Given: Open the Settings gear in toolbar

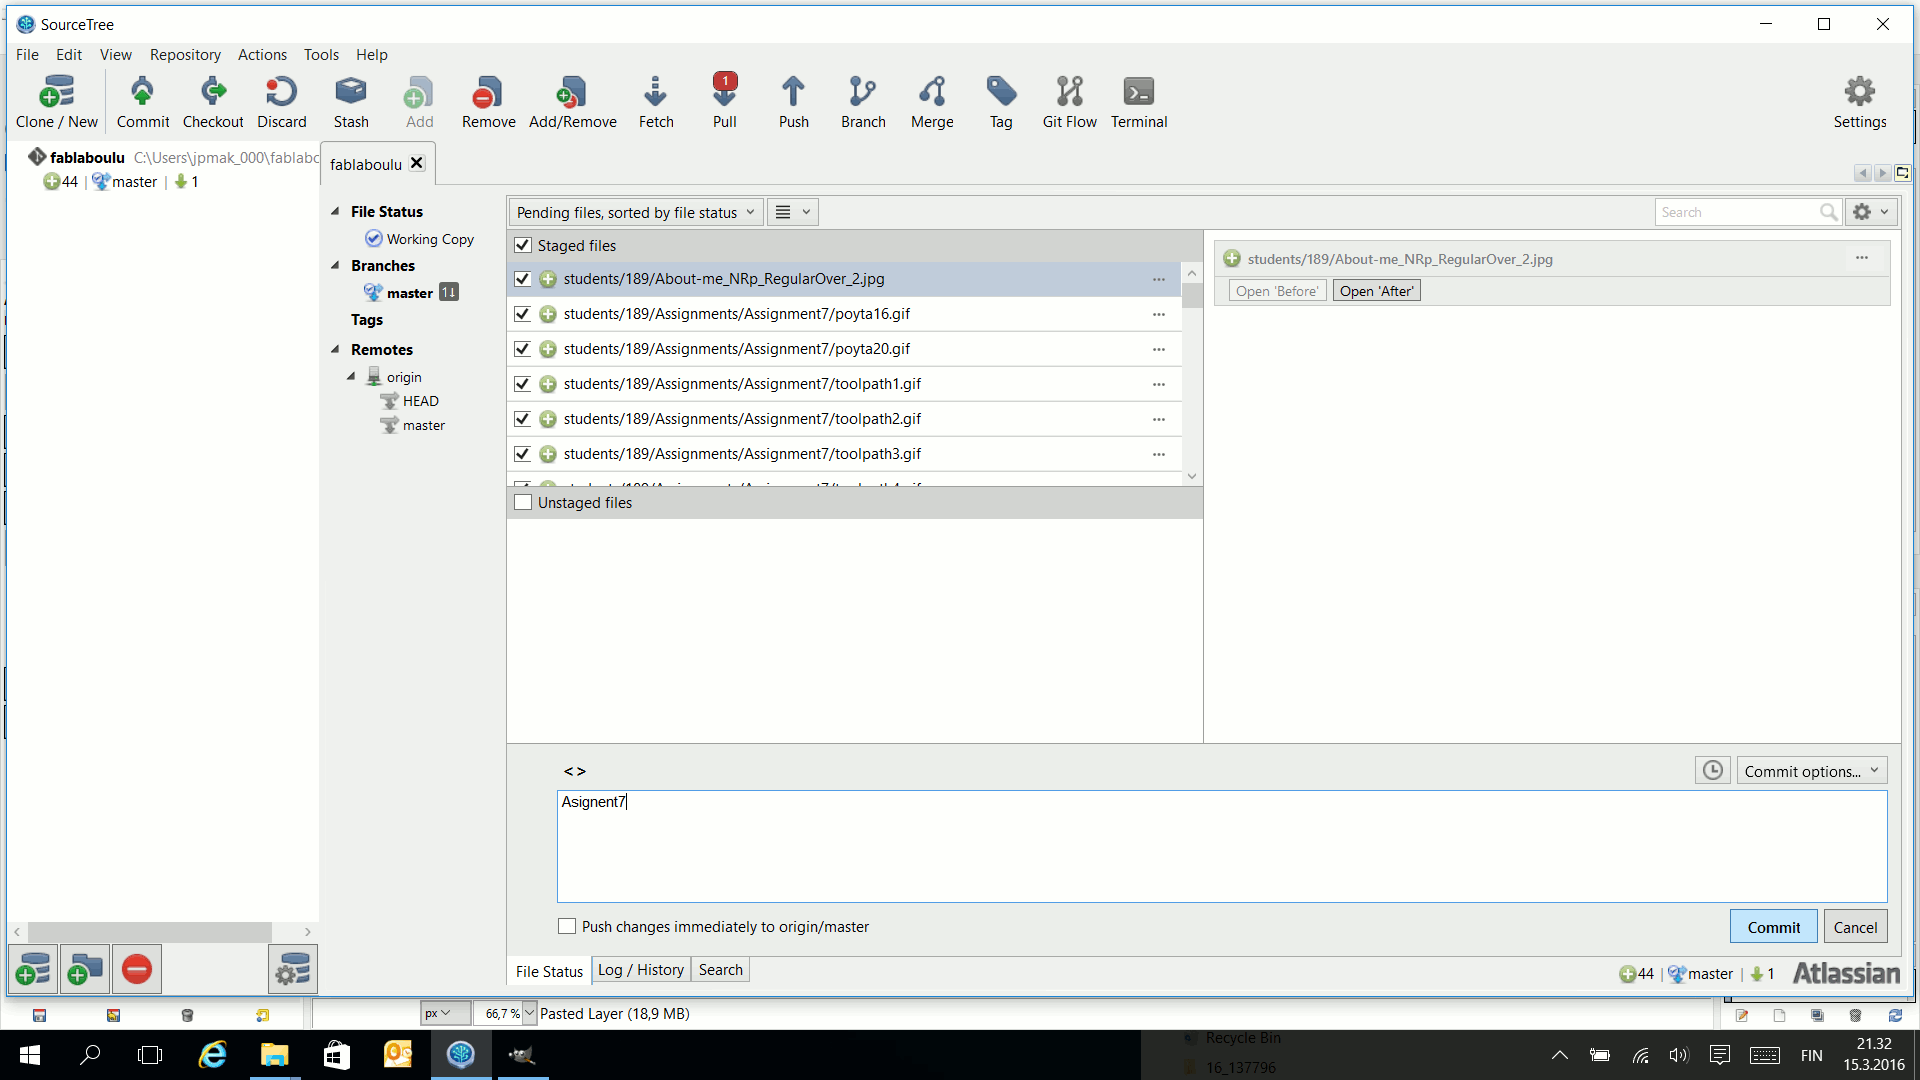Looking at the screenshot, I should click(1860, 102).
